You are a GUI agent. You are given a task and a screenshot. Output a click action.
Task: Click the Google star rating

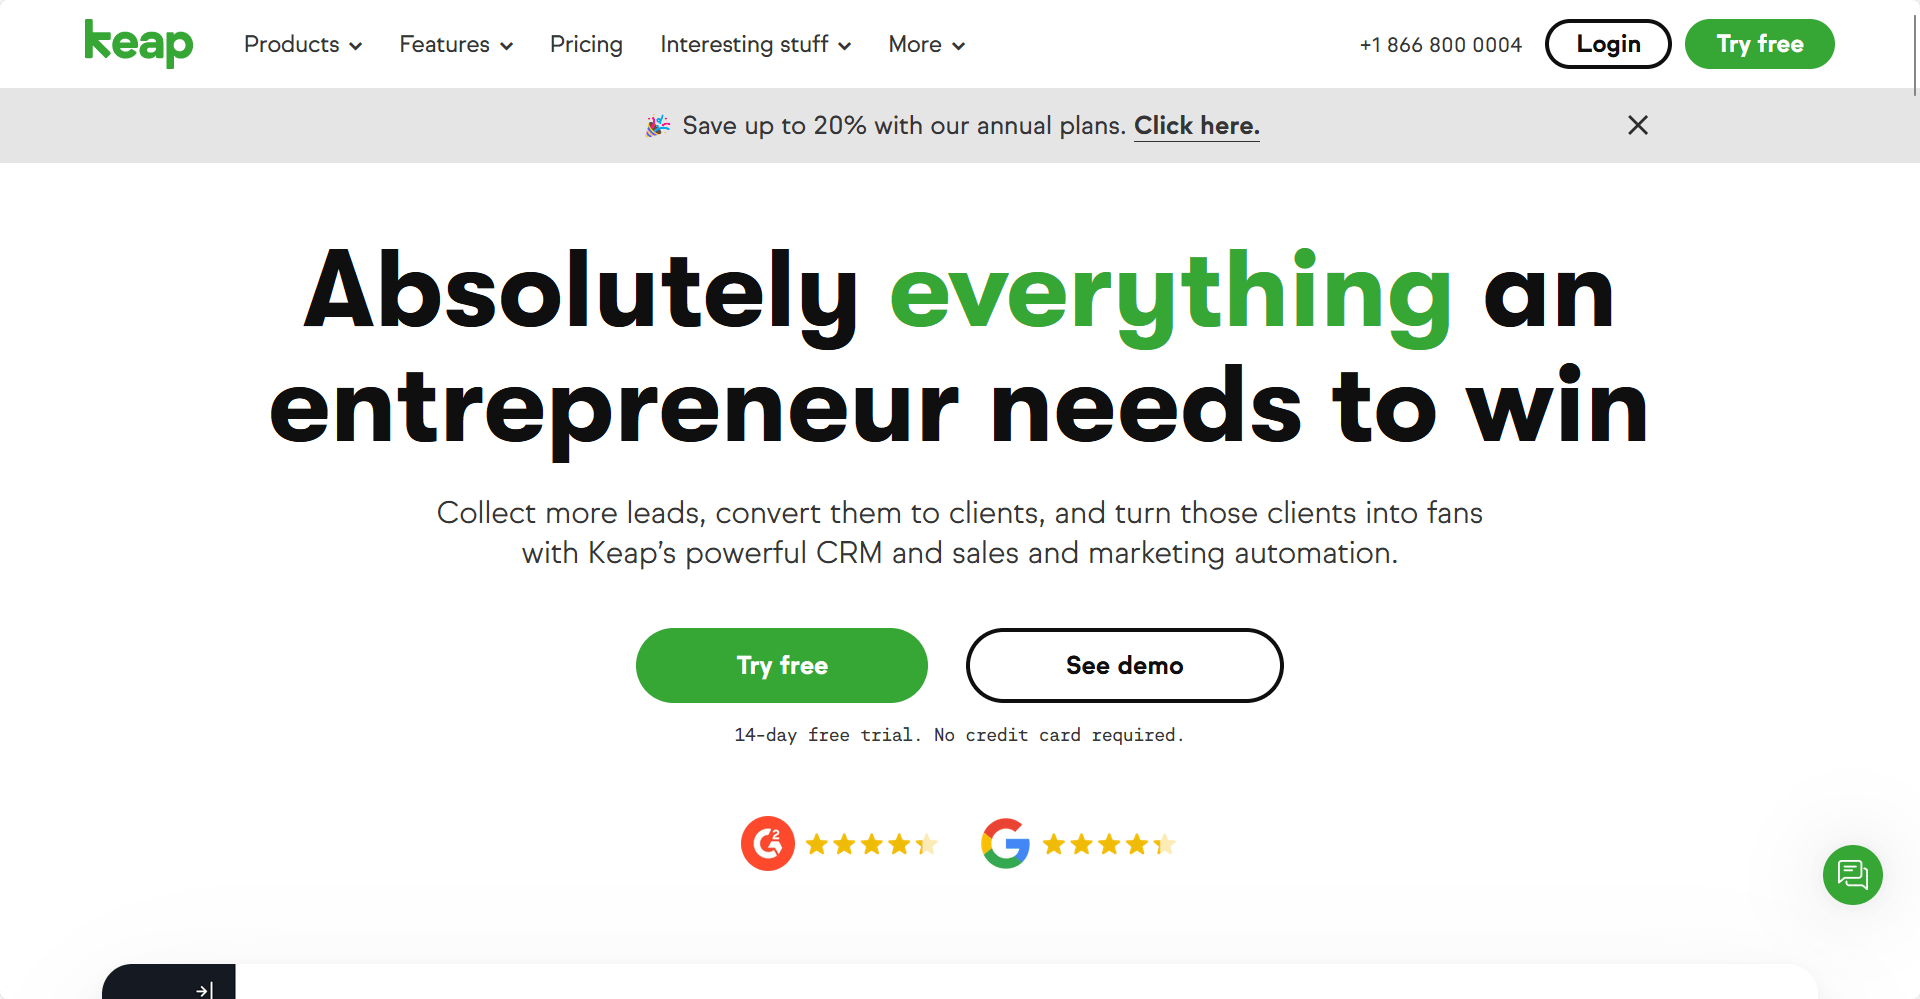[x=1108, y=845]
